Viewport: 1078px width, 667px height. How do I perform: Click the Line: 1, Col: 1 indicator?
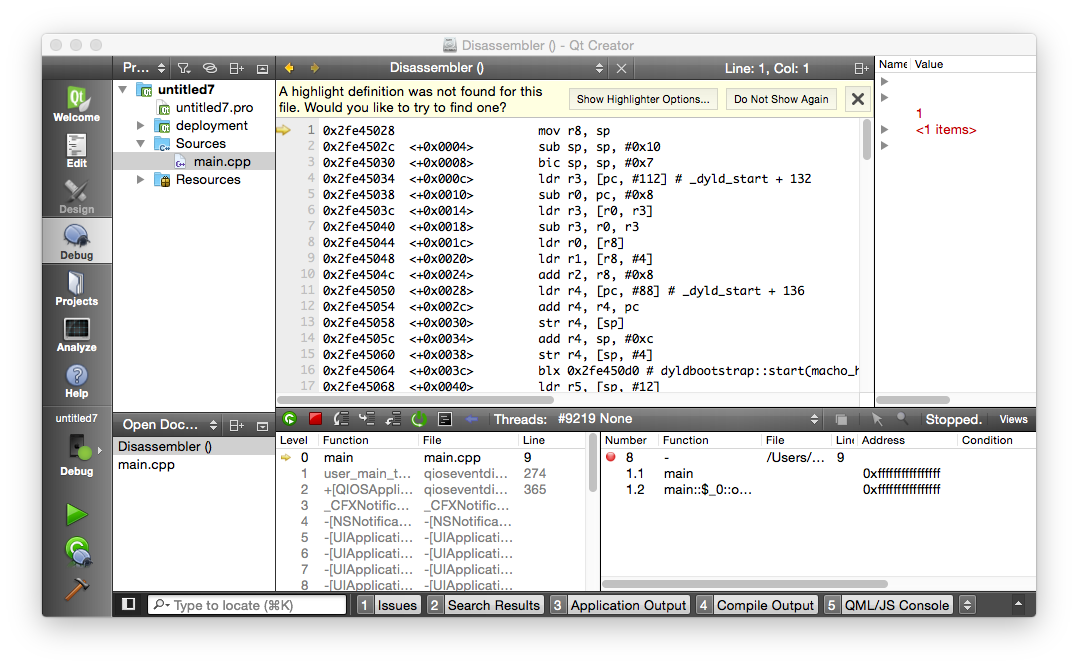tap(767, 68)
